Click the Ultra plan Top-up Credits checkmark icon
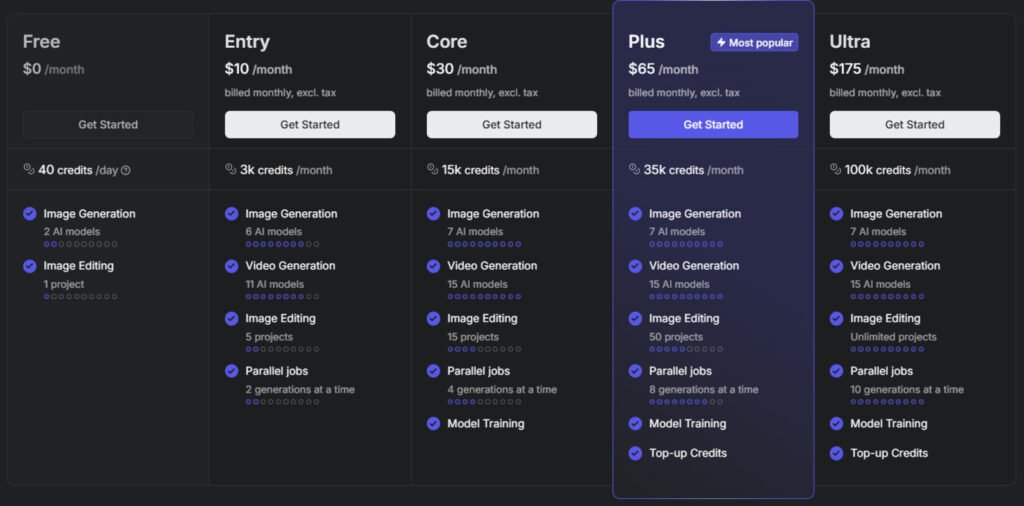This screenshot has height=506, width=1024. [837, 453]
